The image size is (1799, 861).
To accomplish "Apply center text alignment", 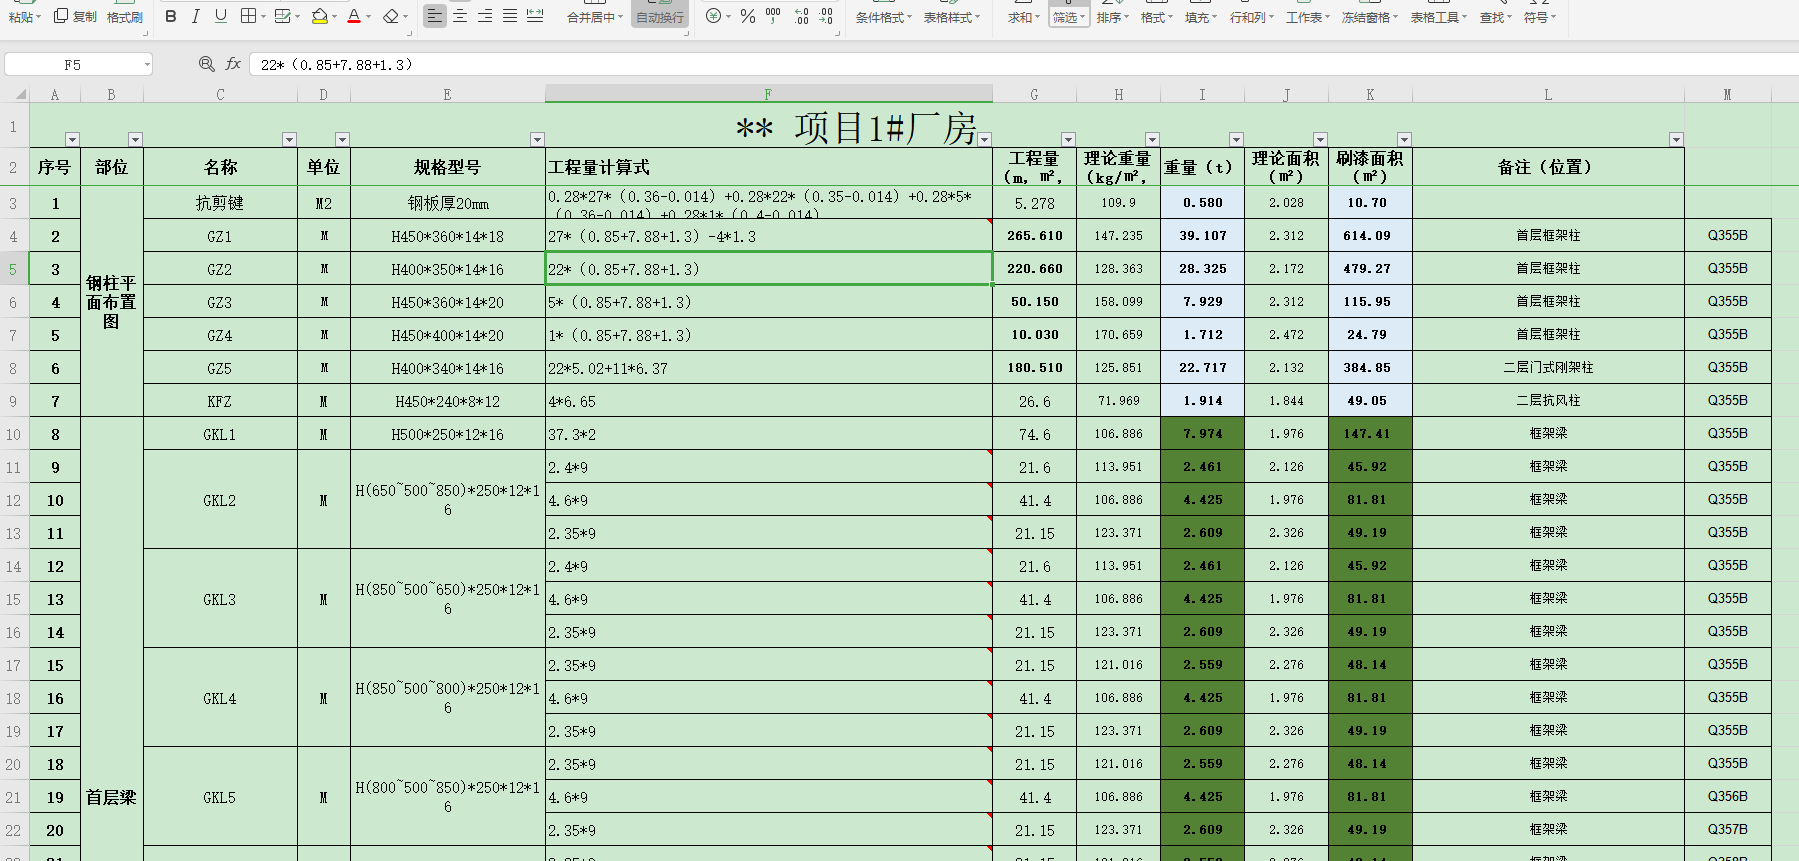I will point(460,16).
